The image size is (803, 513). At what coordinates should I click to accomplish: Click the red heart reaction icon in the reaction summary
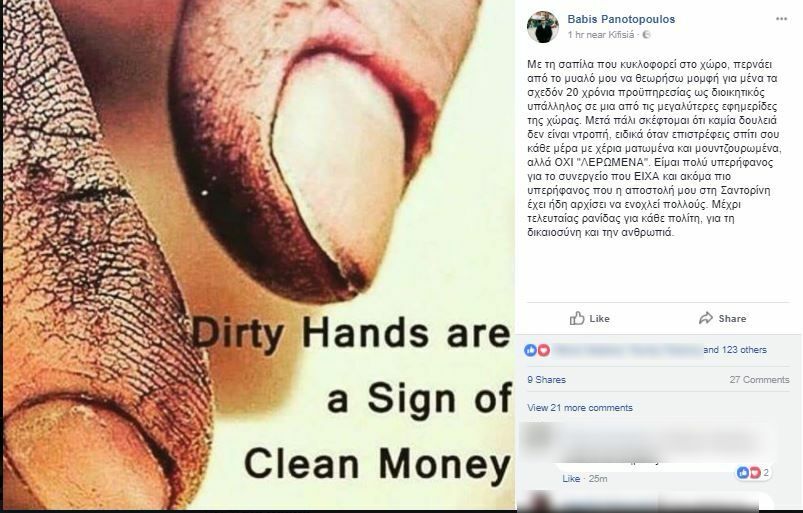click(543, 350)
